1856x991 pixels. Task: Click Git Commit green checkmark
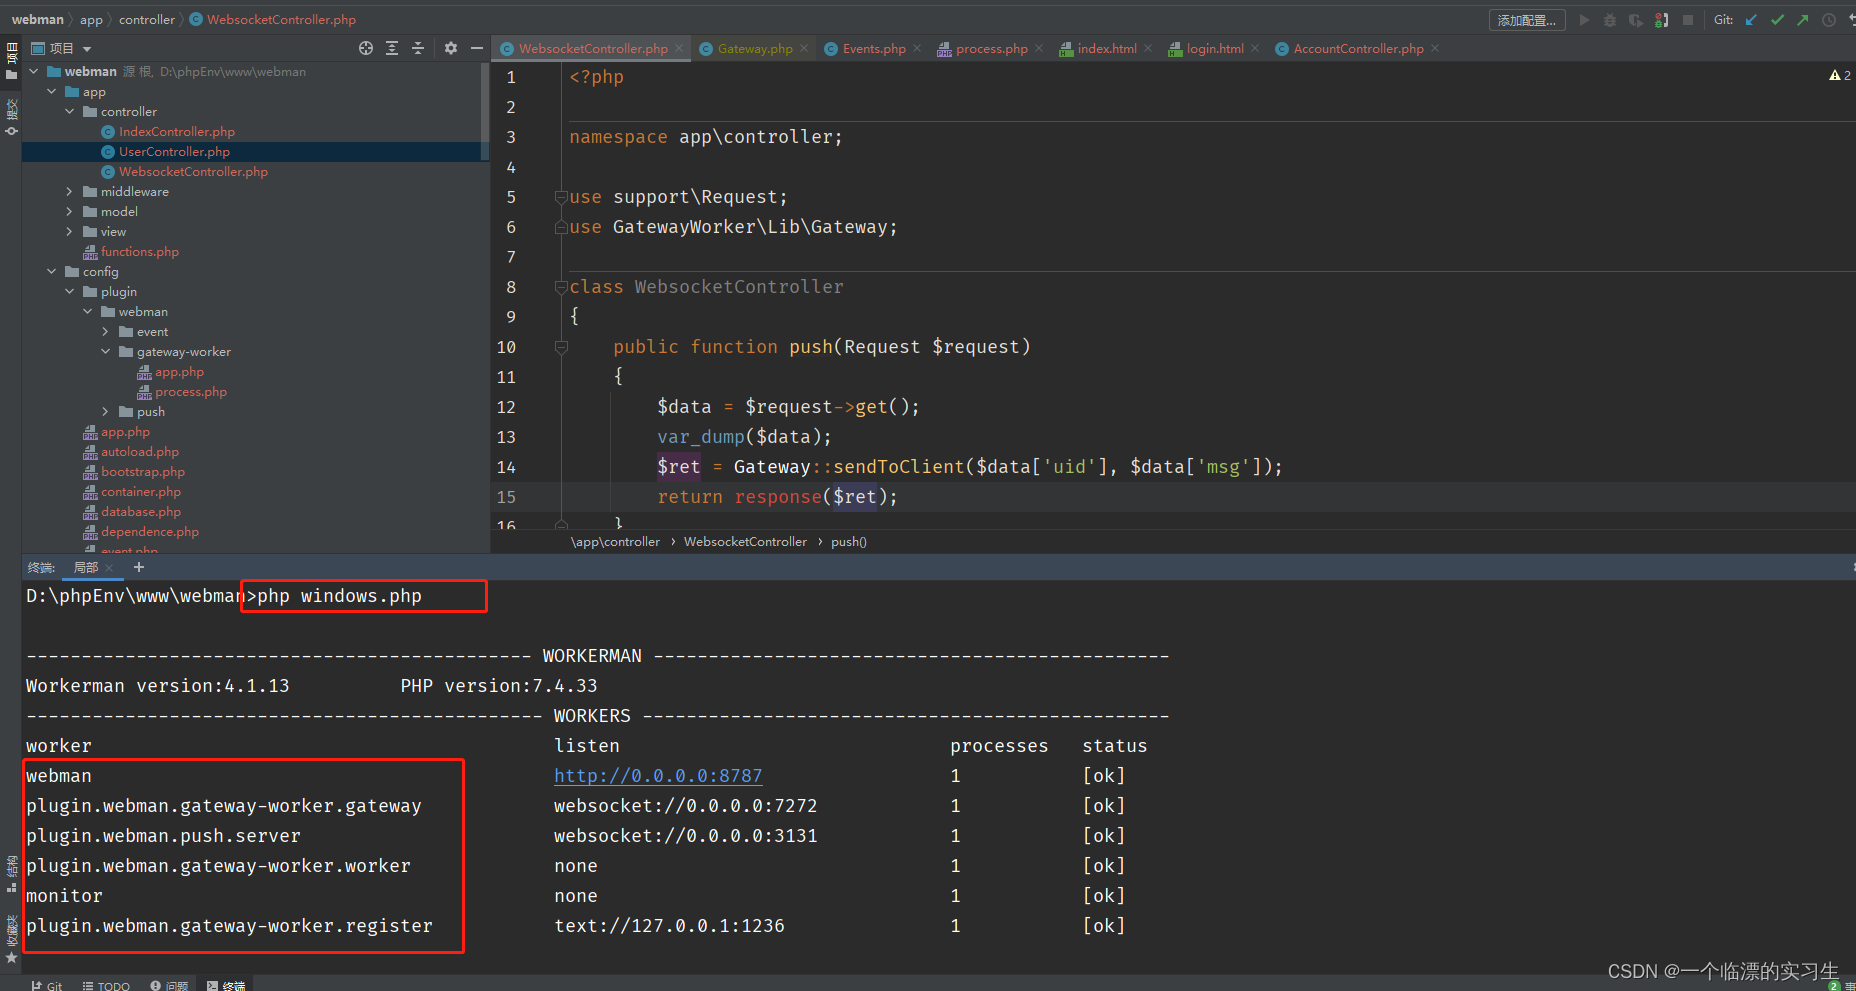pos(1777,20)
